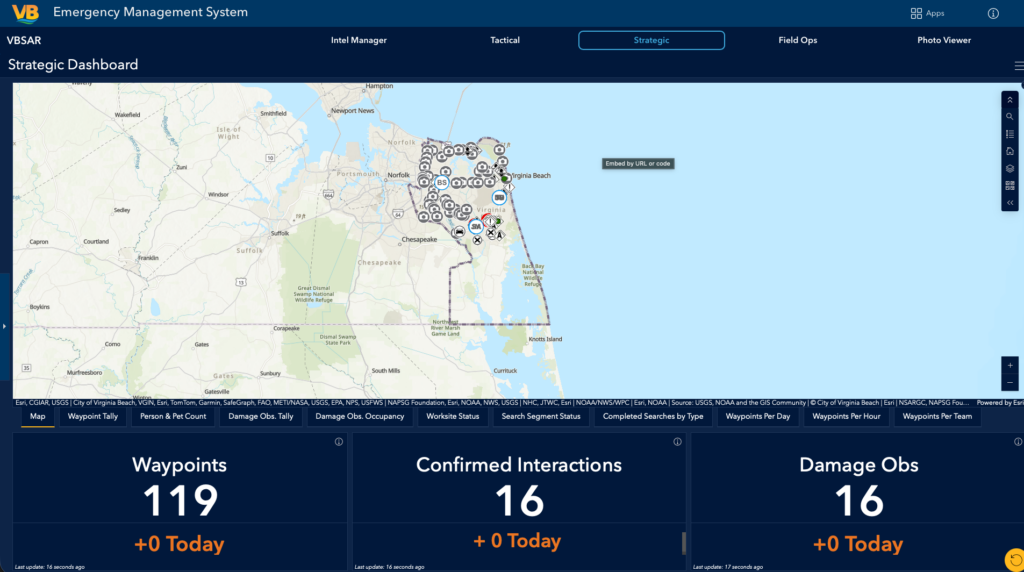Image resolution: width=1024 pixels, height=572 pixels.
Task: Open Worksite Status tab
Action: point(453,417)
